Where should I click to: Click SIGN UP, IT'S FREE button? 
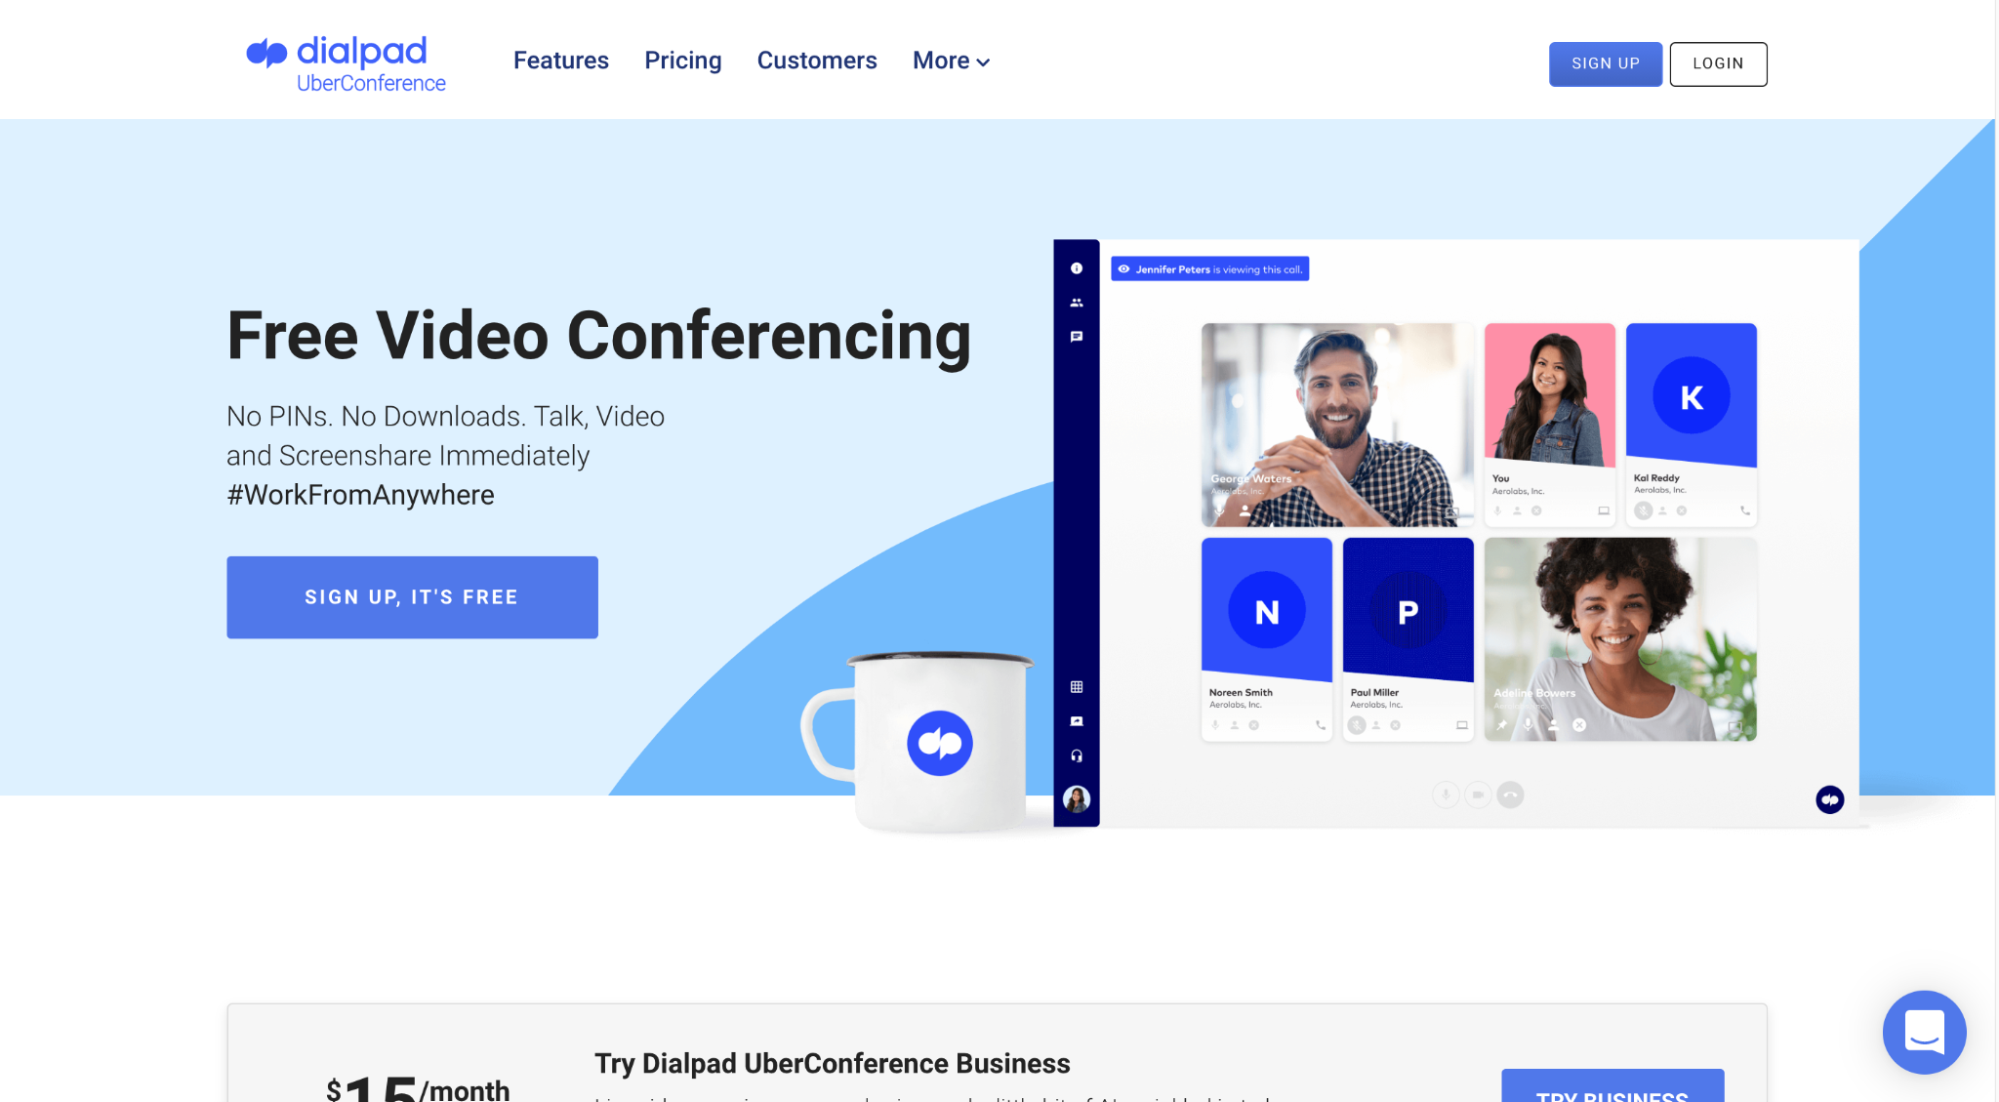[412, 597]
